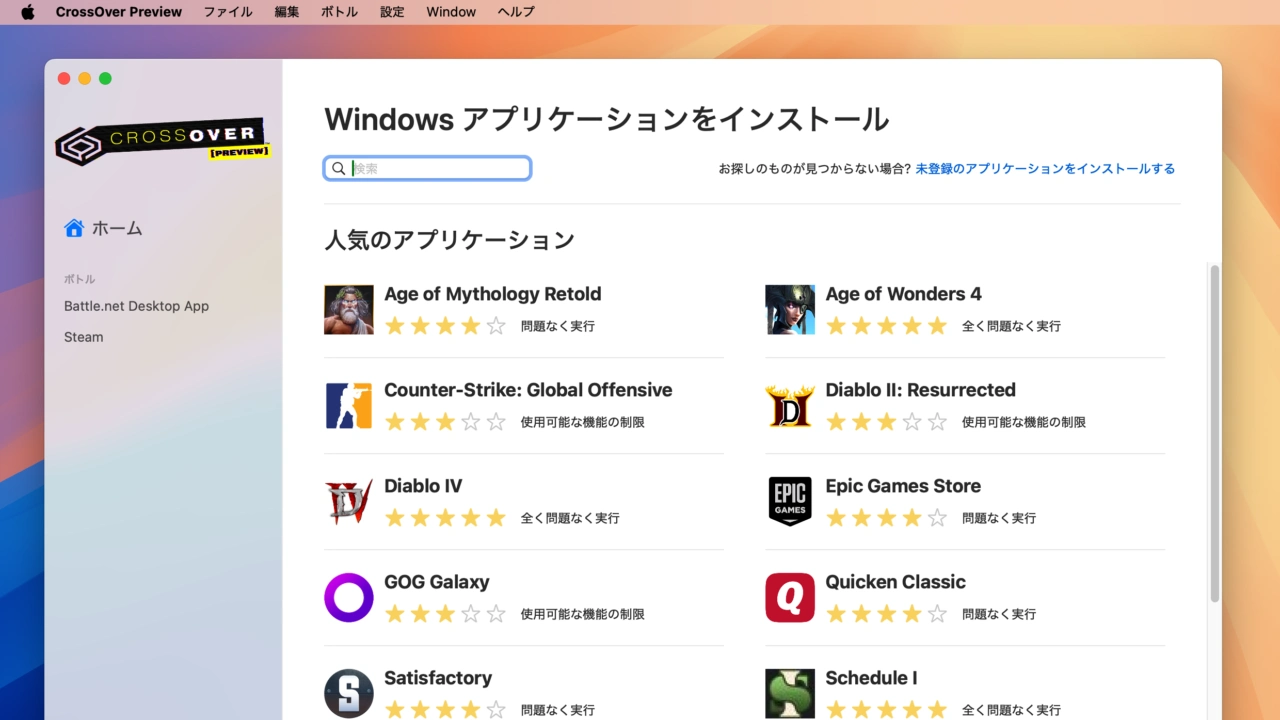The height and width of the screenshot is (720, 1280).
Task: Select the Counter-Strike: Global Offensive icon
Action: click(348, 406)
